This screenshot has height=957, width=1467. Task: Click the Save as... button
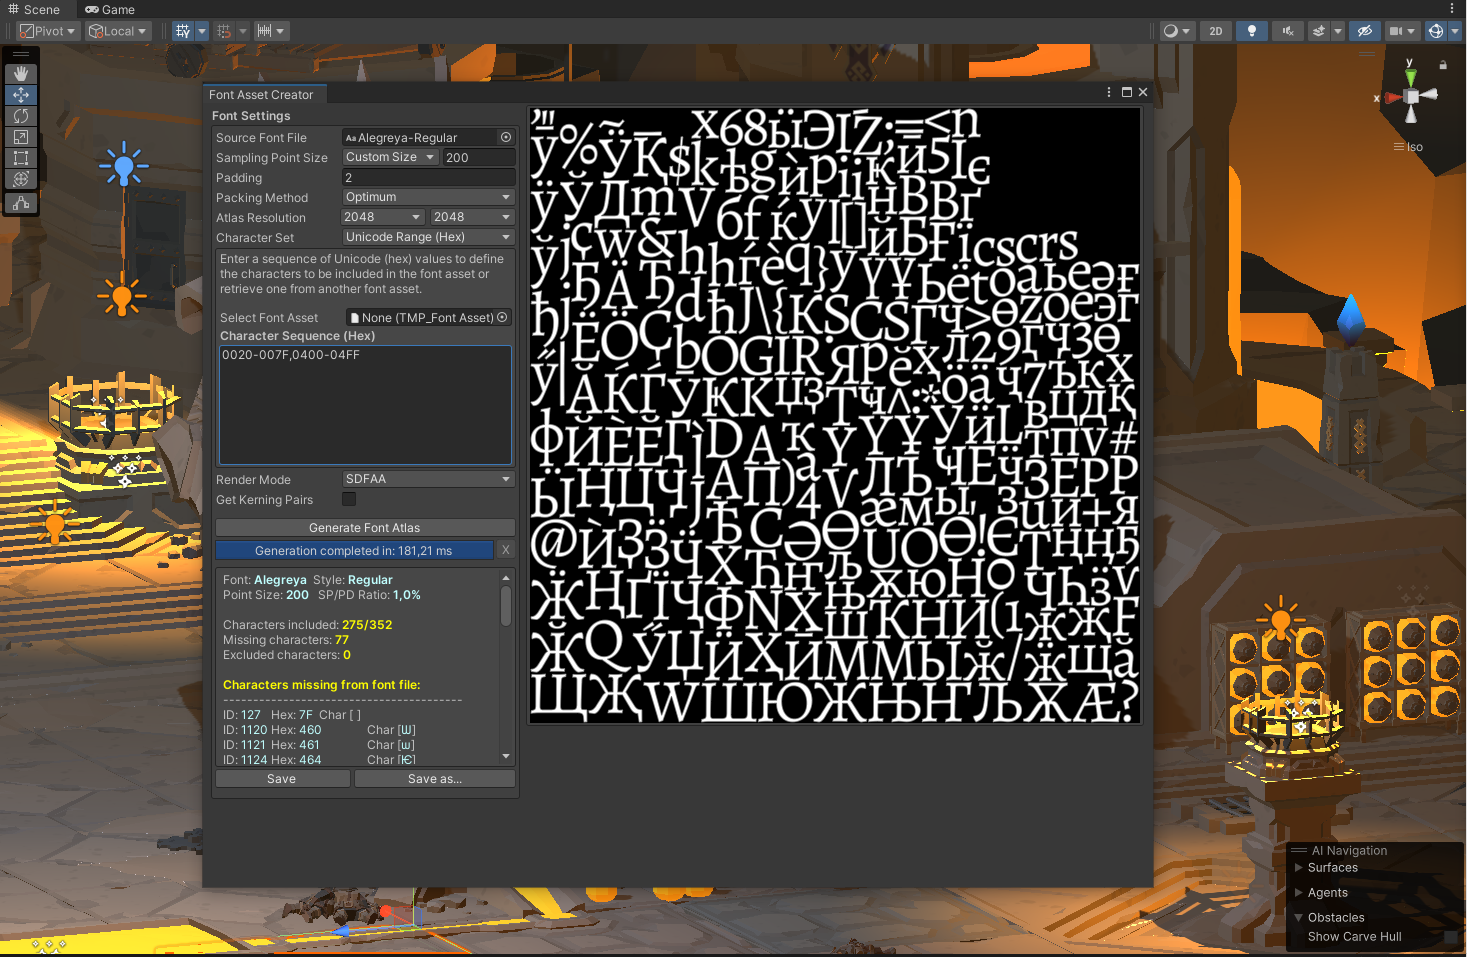435,779
